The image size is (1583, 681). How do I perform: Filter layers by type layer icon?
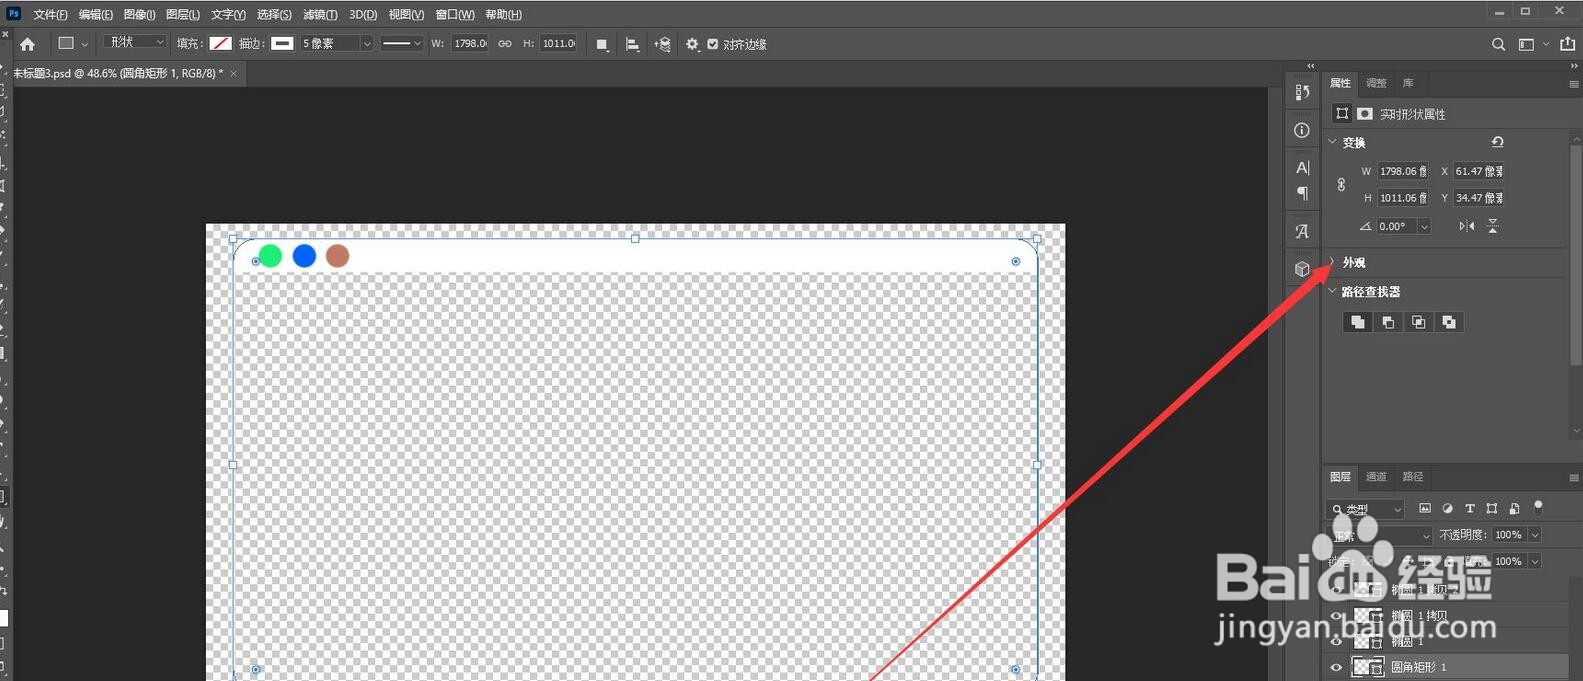1469,508
